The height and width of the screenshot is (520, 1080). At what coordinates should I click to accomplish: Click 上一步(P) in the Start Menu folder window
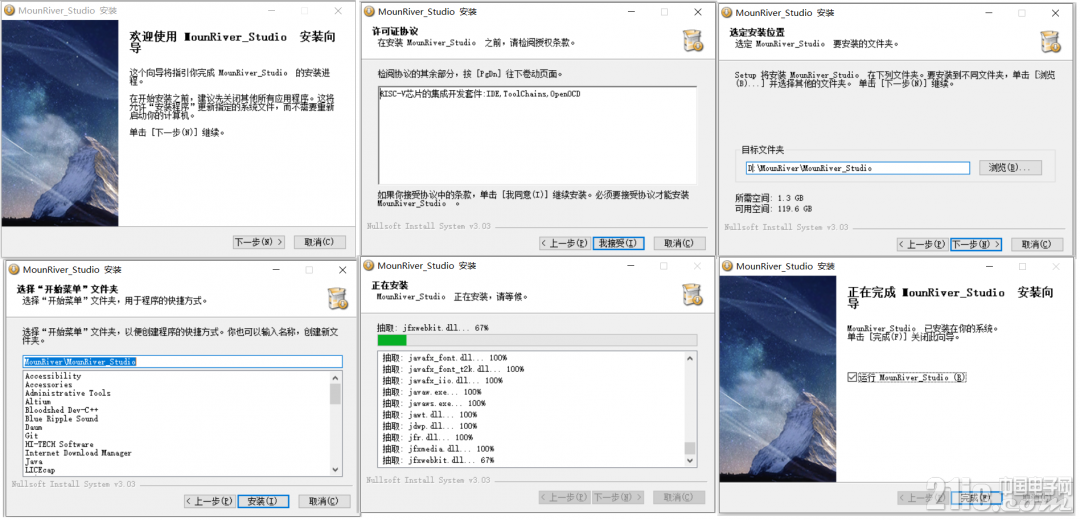tap(209, 501)
